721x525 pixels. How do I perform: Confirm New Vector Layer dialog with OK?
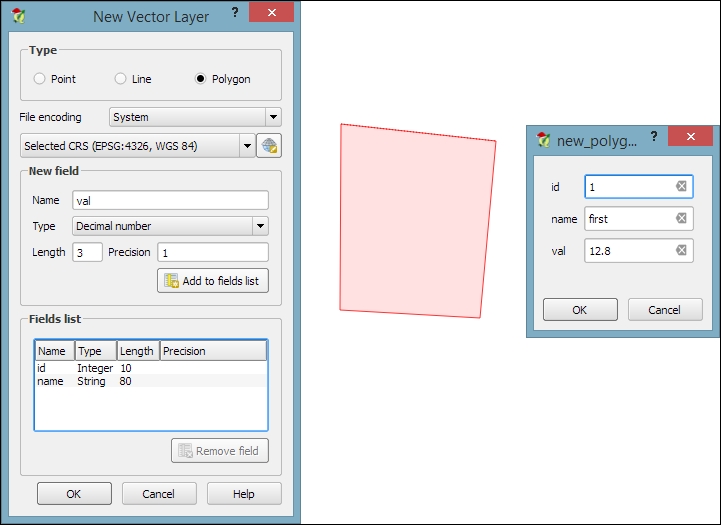click(74, 494)
